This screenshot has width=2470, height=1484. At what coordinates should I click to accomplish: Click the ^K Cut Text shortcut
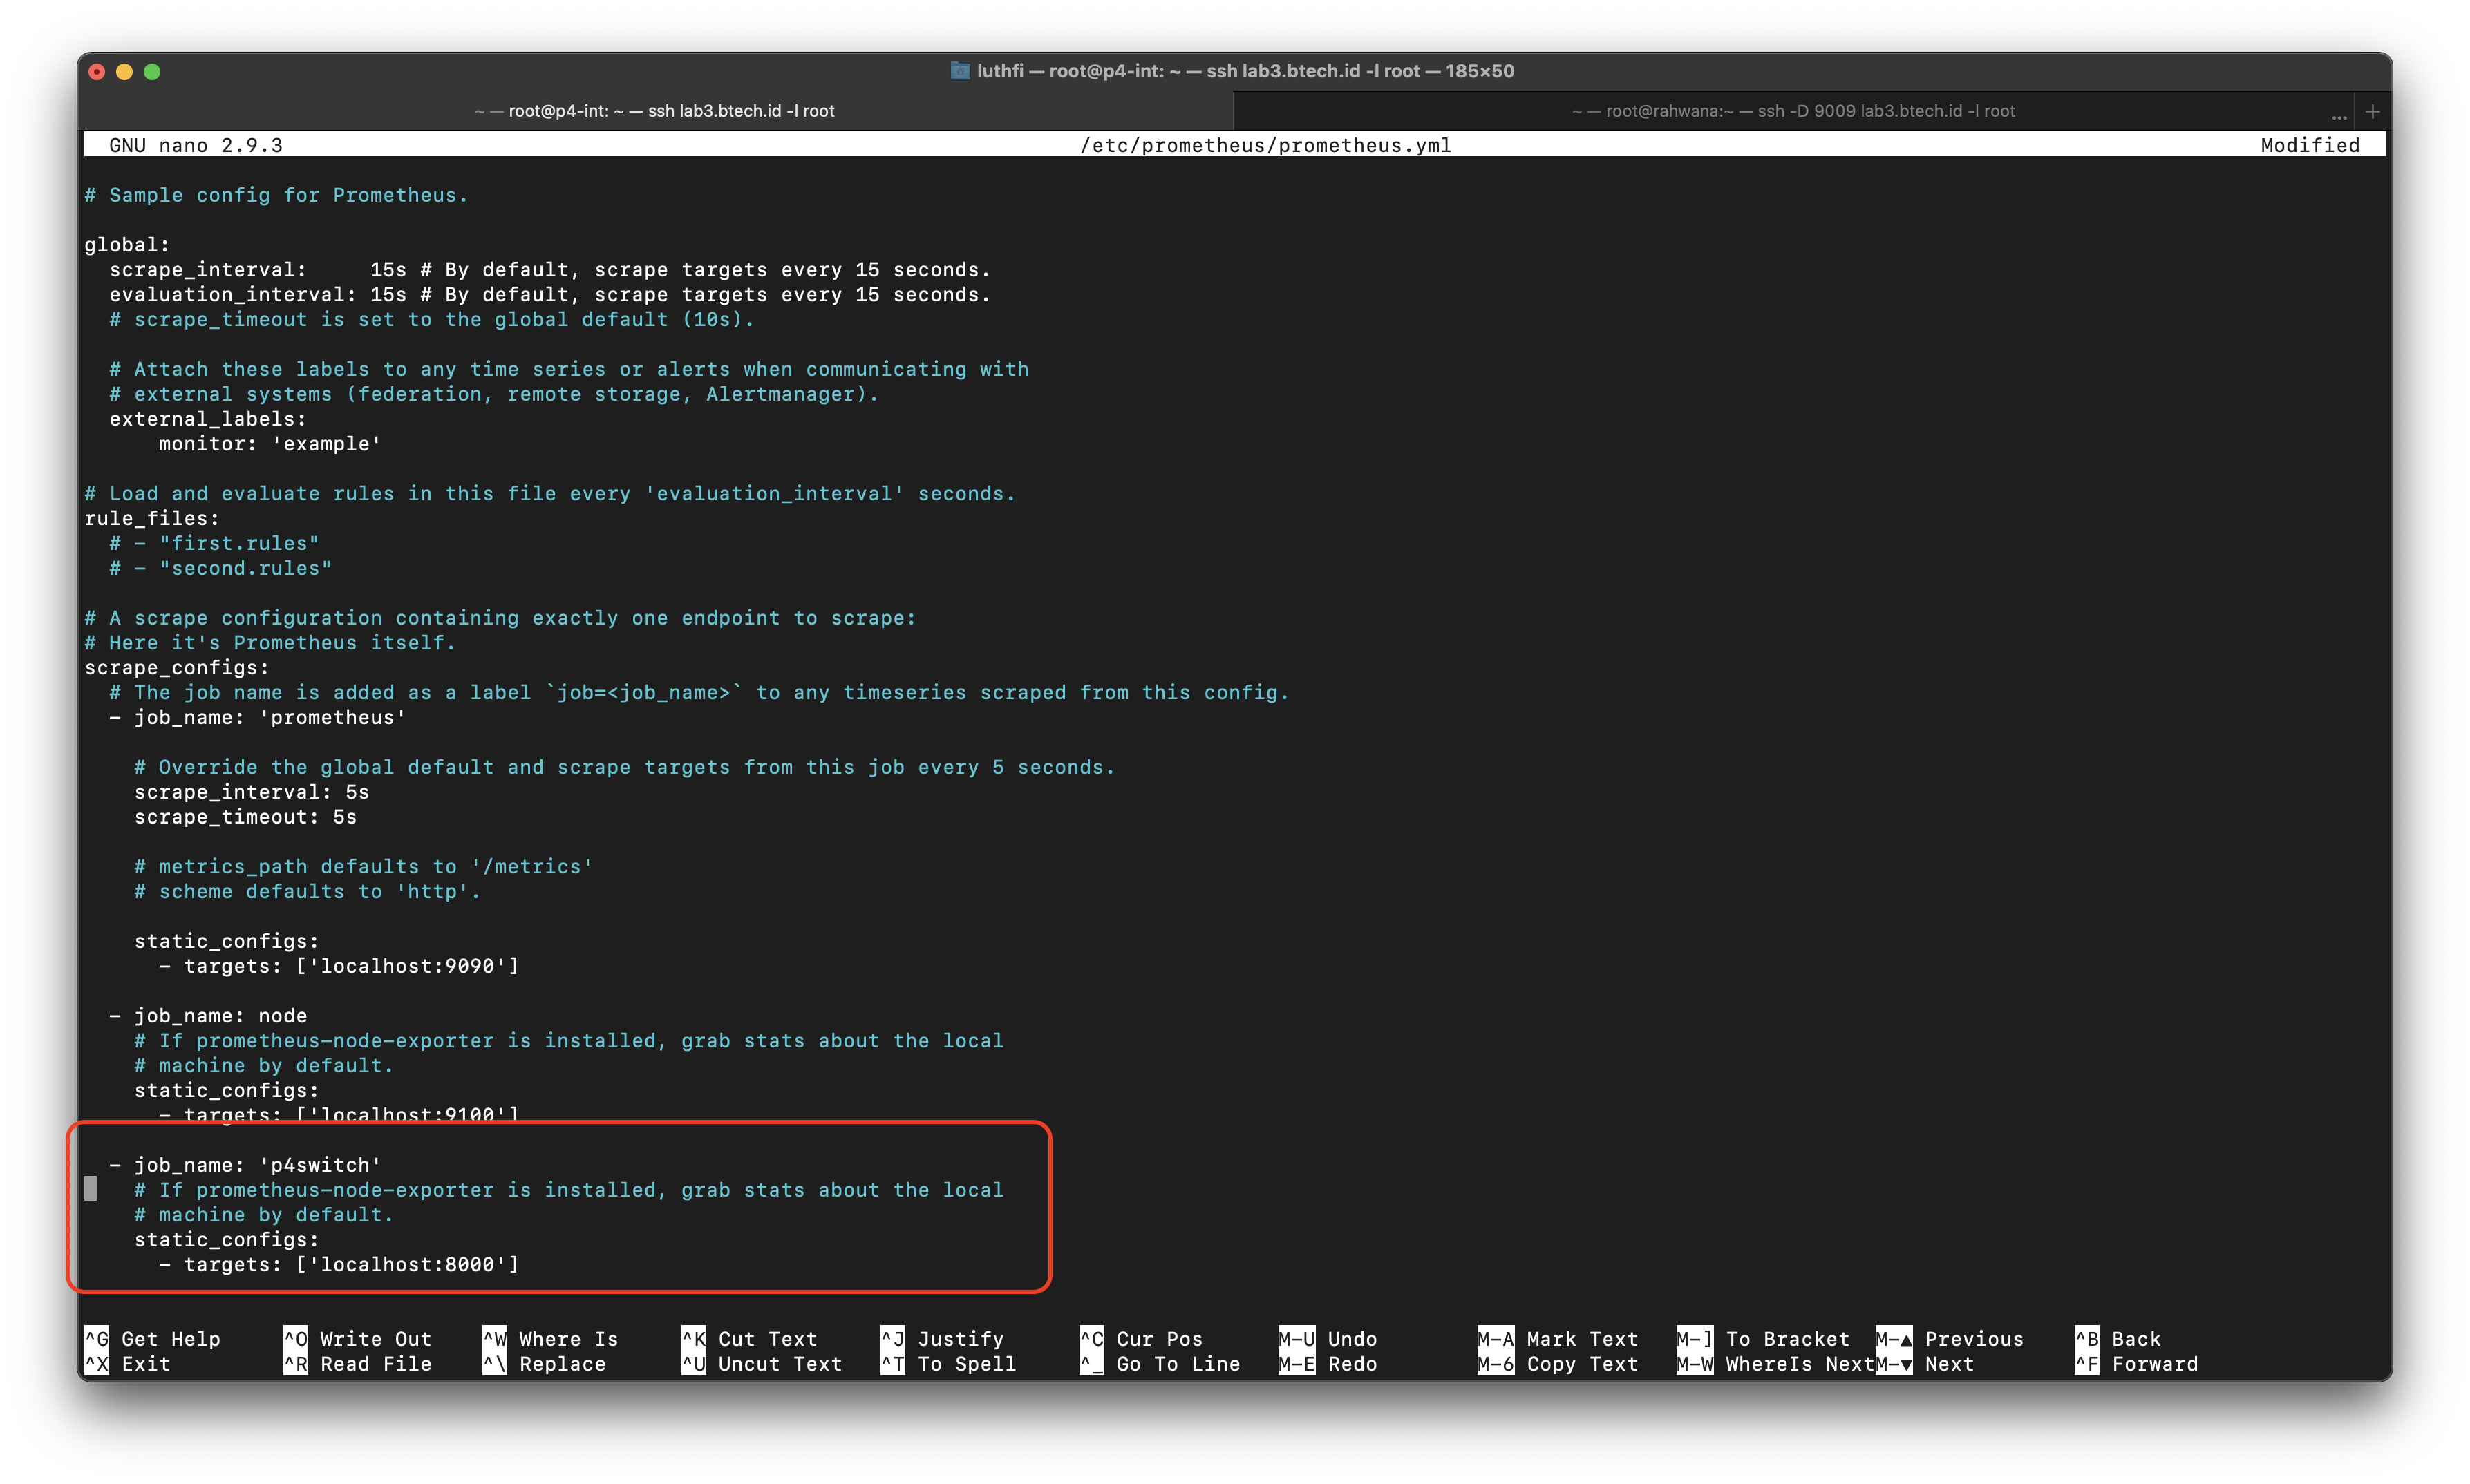[750, 1339]
